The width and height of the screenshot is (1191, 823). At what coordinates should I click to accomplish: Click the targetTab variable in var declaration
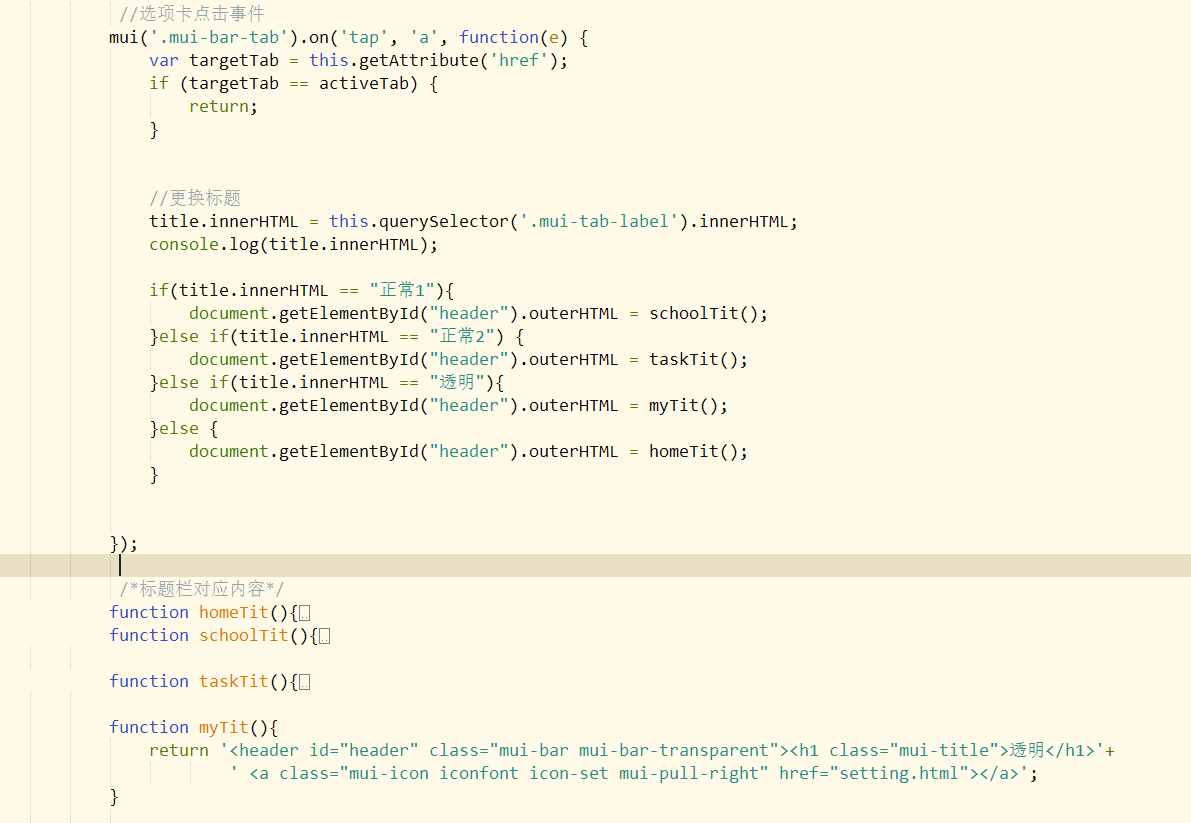pyautogui.click(x=234, y=60)
